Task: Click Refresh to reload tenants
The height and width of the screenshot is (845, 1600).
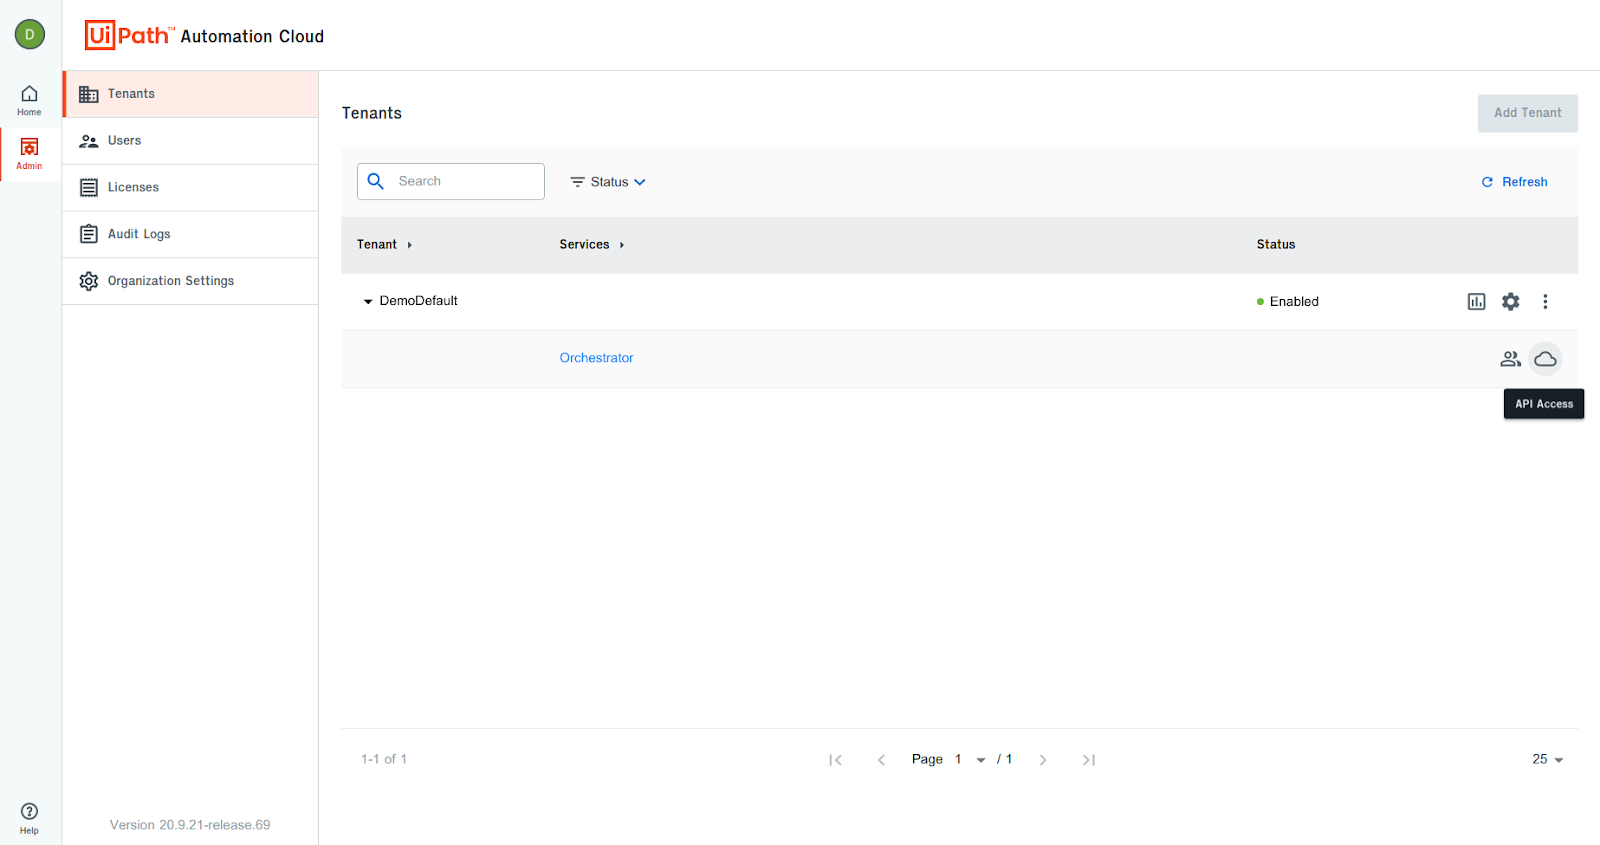Action: [1514, 182]
